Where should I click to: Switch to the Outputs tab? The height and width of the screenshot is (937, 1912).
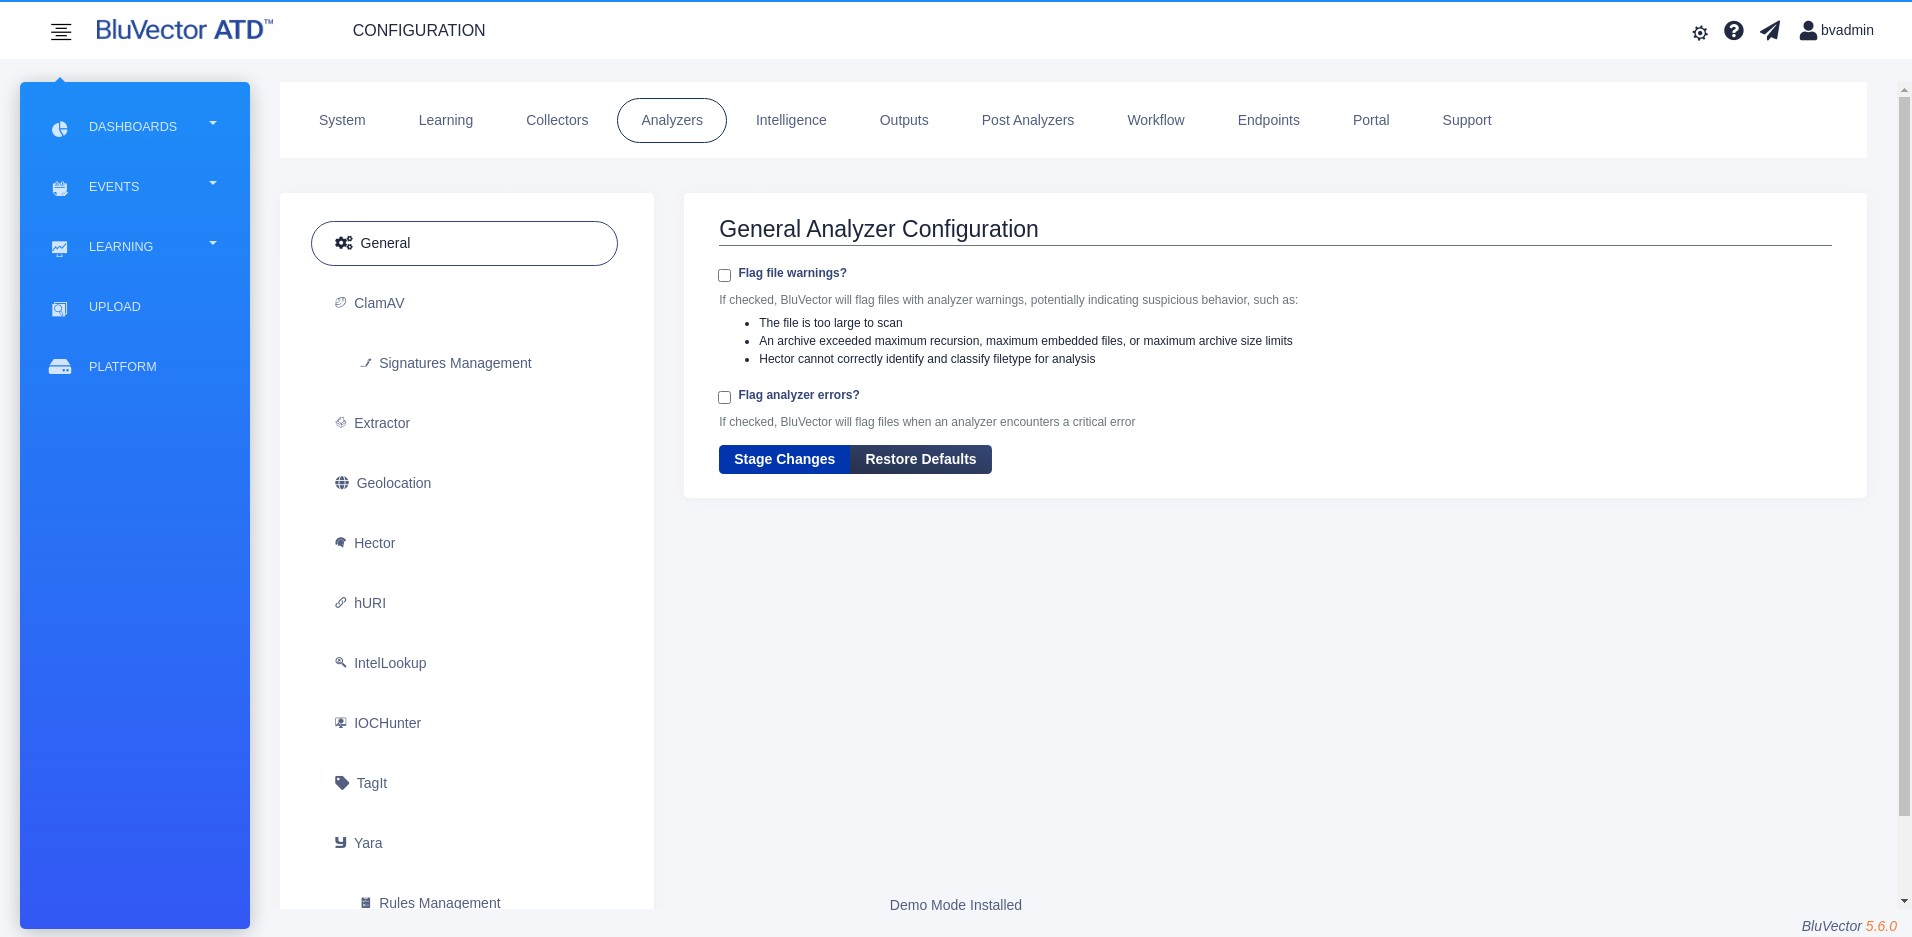pyautogui.click(x=904, y=120)
